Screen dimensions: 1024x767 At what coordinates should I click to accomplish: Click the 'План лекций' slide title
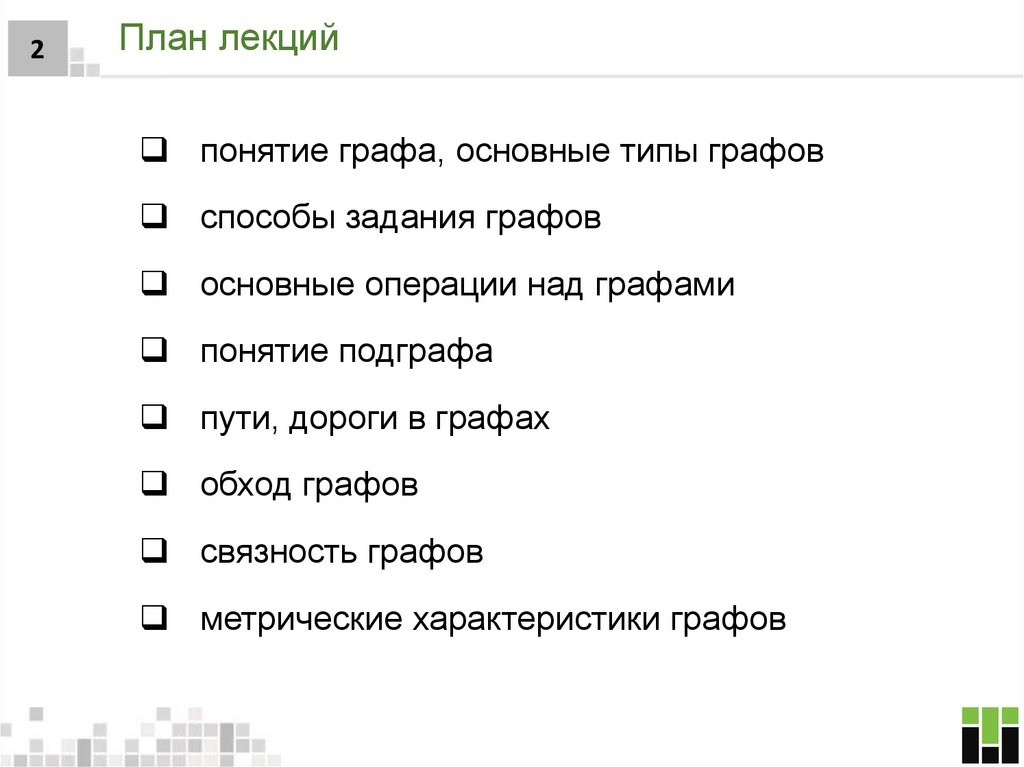click(229, 41)
